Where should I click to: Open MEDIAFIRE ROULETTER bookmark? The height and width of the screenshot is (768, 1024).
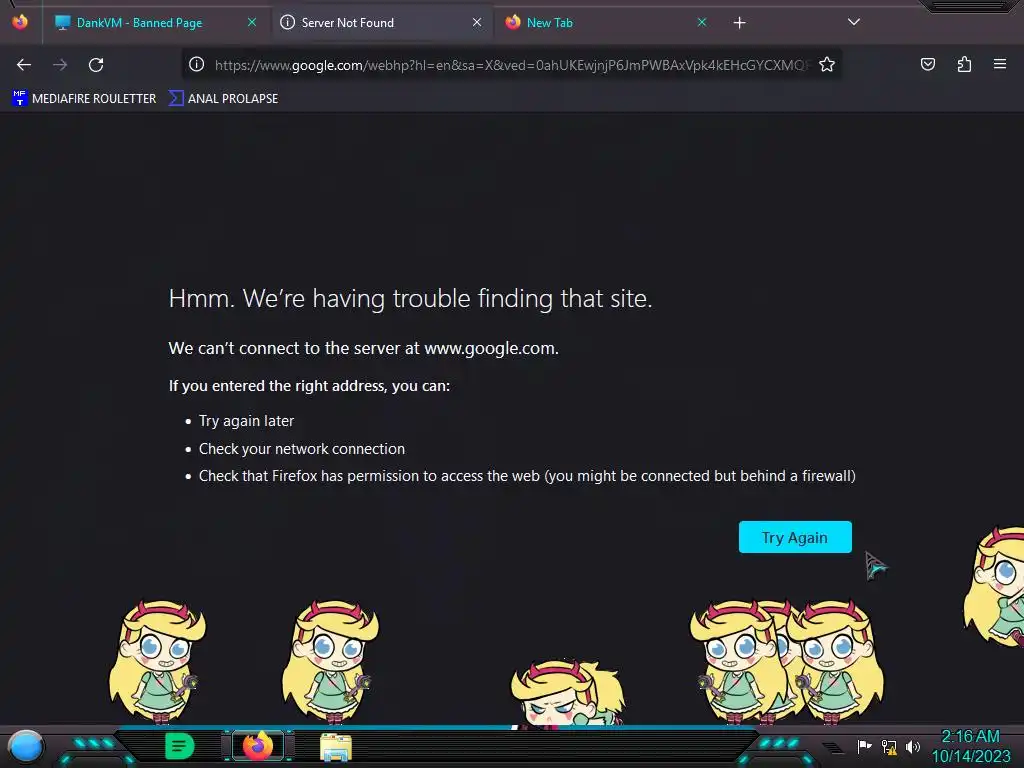(84, 99)
